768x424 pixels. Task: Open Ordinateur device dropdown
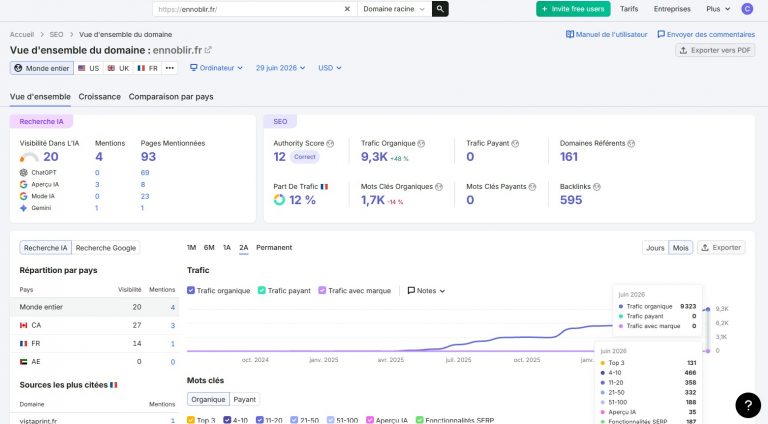[216, 68]
